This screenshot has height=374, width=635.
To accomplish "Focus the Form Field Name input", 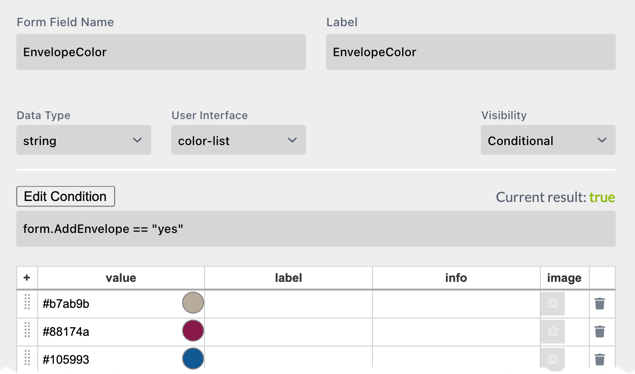I will click(x=161, y=52).
